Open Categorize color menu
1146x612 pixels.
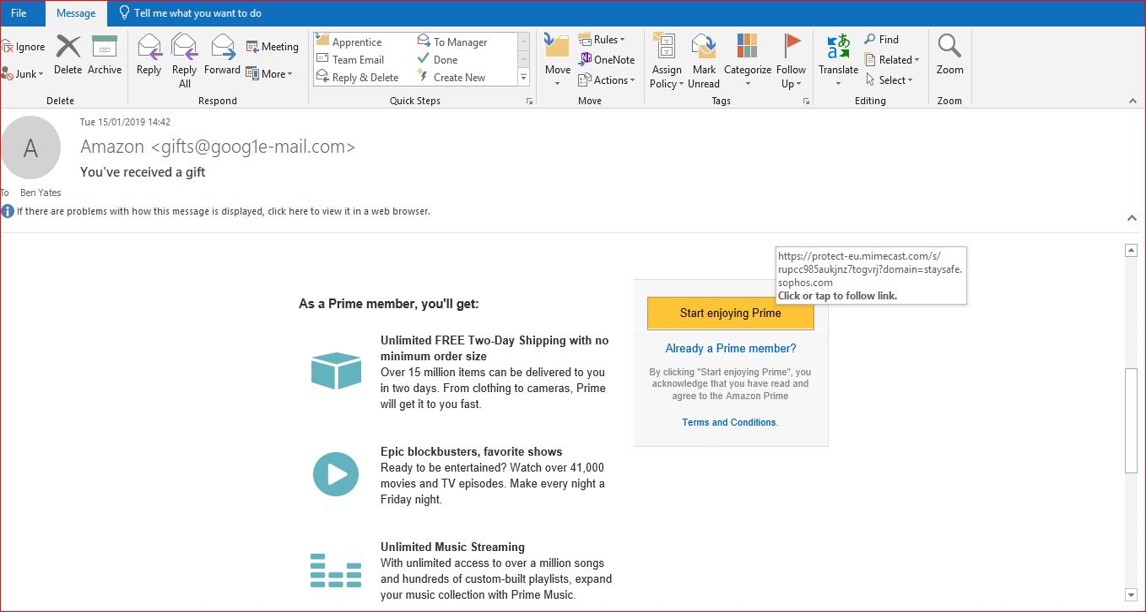click(x=747, y=61)
